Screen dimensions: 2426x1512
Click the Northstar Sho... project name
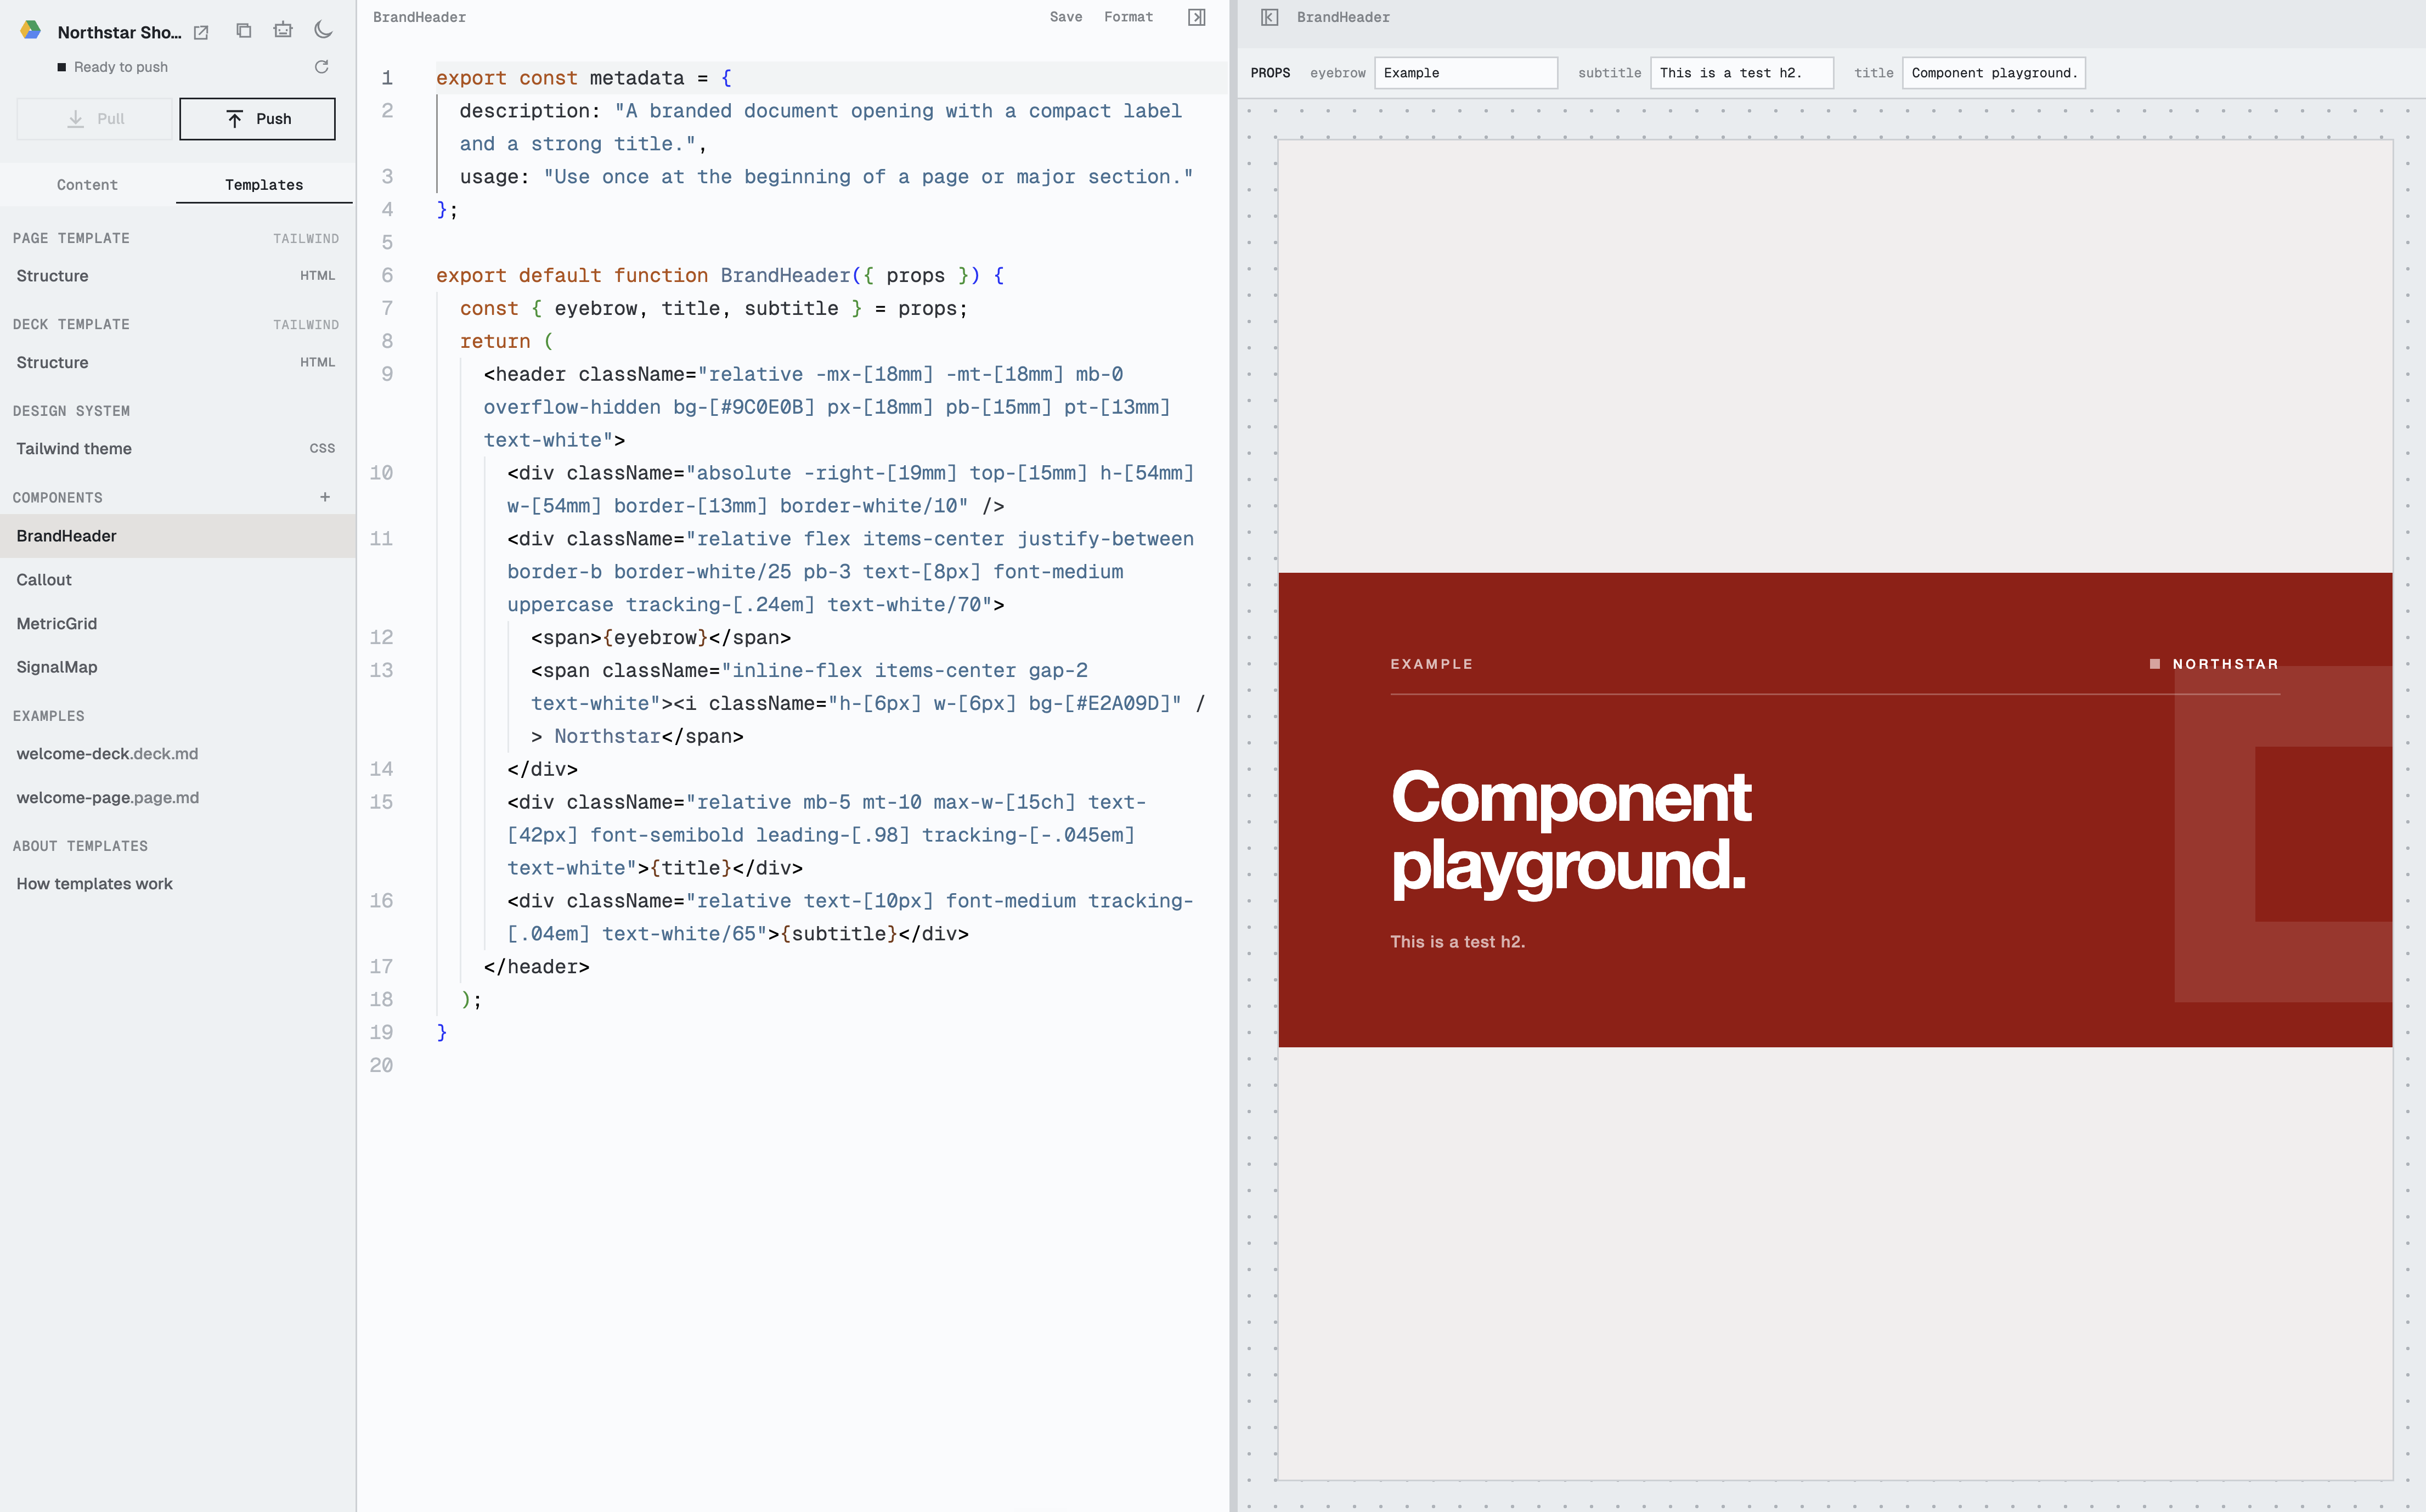coord(119,32)
